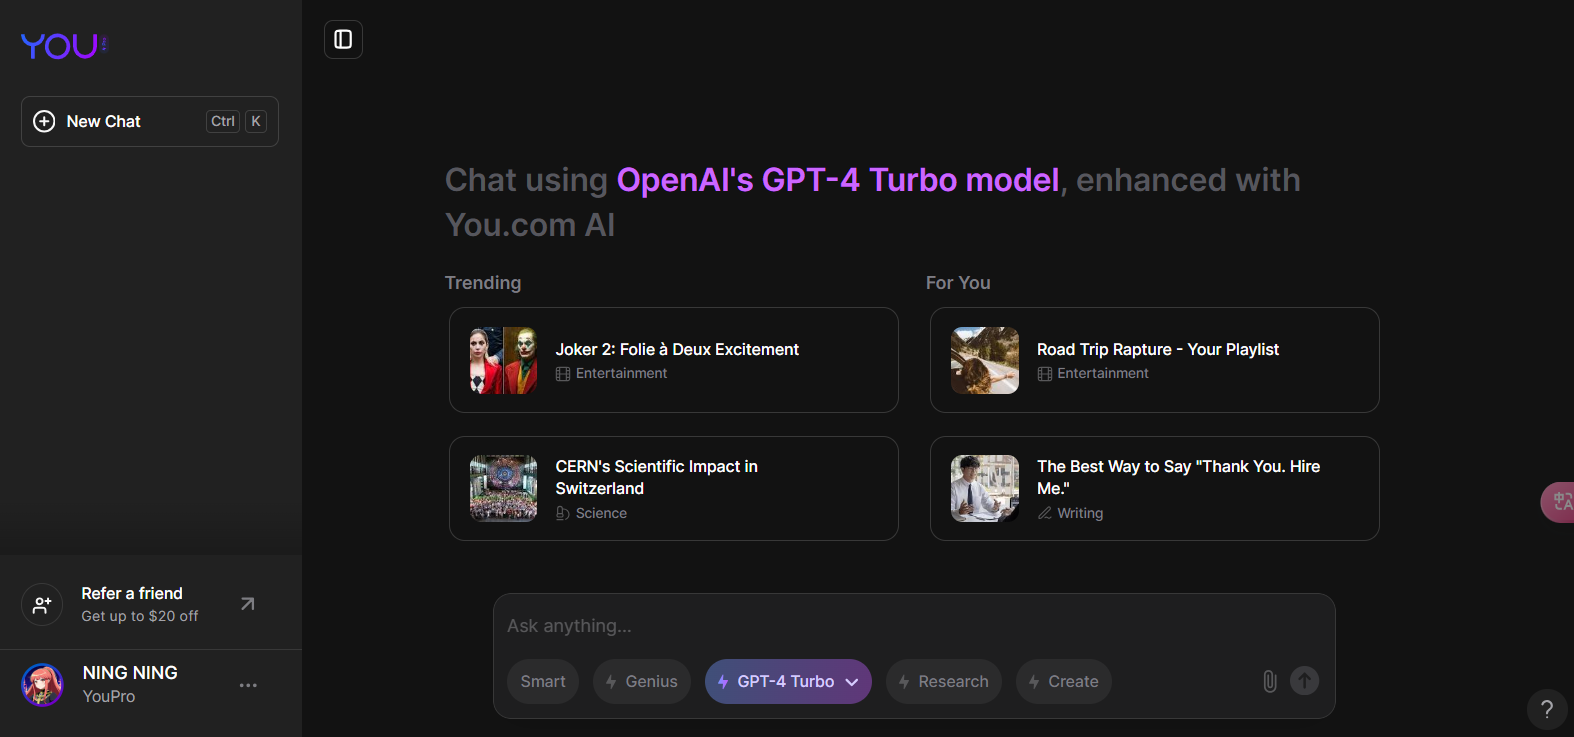Click the Thank You Hire Me thumbnail
This screenshot has height=737, width=1574.
point(985,489)
